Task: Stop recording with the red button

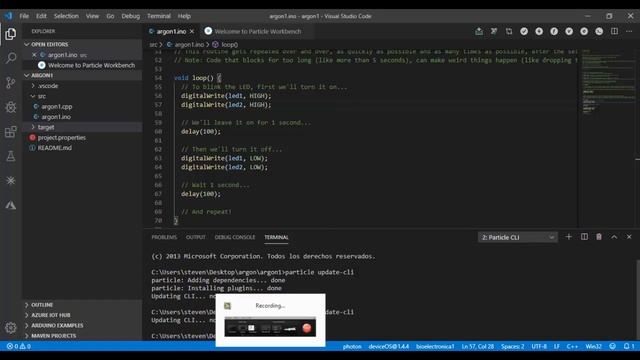Action: [307, 328]
